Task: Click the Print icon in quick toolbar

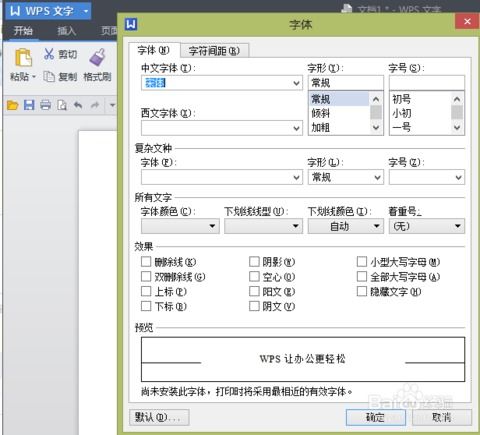Action: point(45,105)
